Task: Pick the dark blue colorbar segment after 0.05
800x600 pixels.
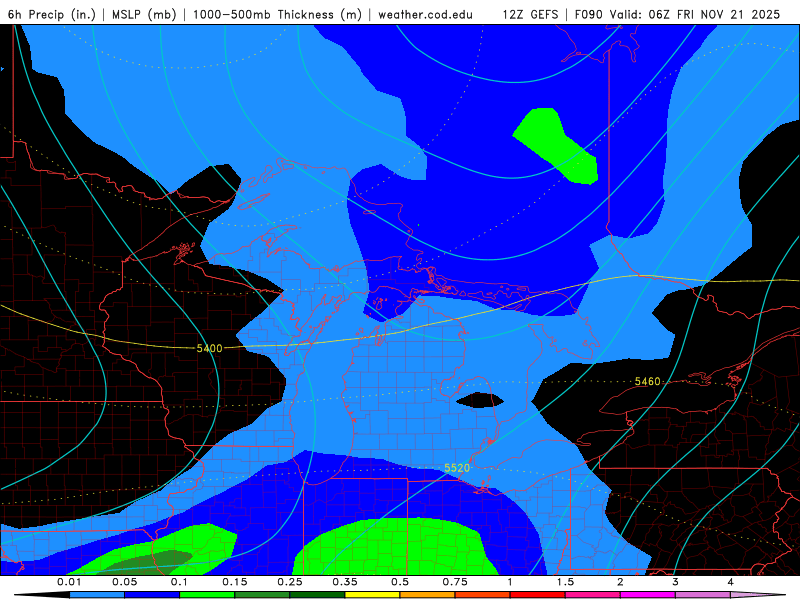Action: pyautogui.click(x=152, y=595)
